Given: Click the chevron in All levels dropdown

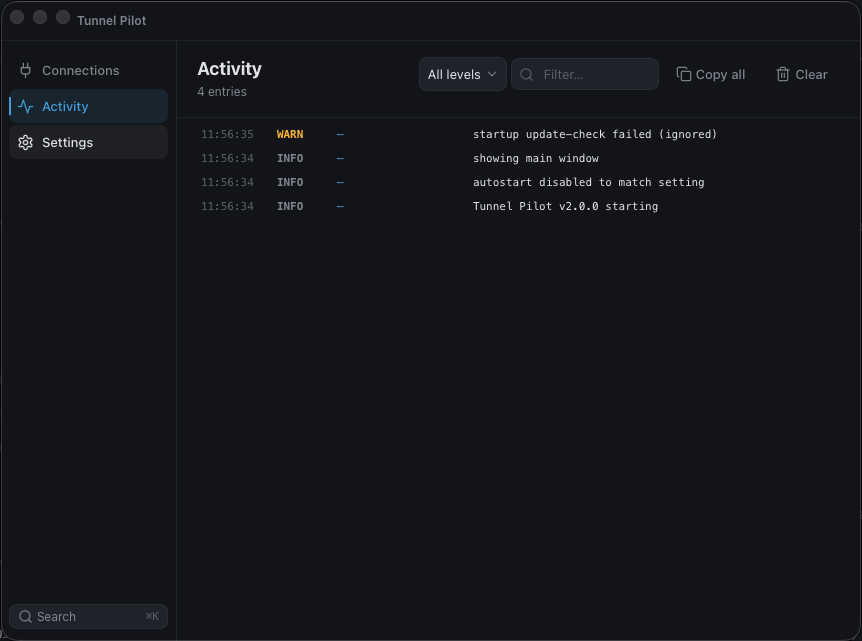Looking at the screenshot, I should point(492,74).
